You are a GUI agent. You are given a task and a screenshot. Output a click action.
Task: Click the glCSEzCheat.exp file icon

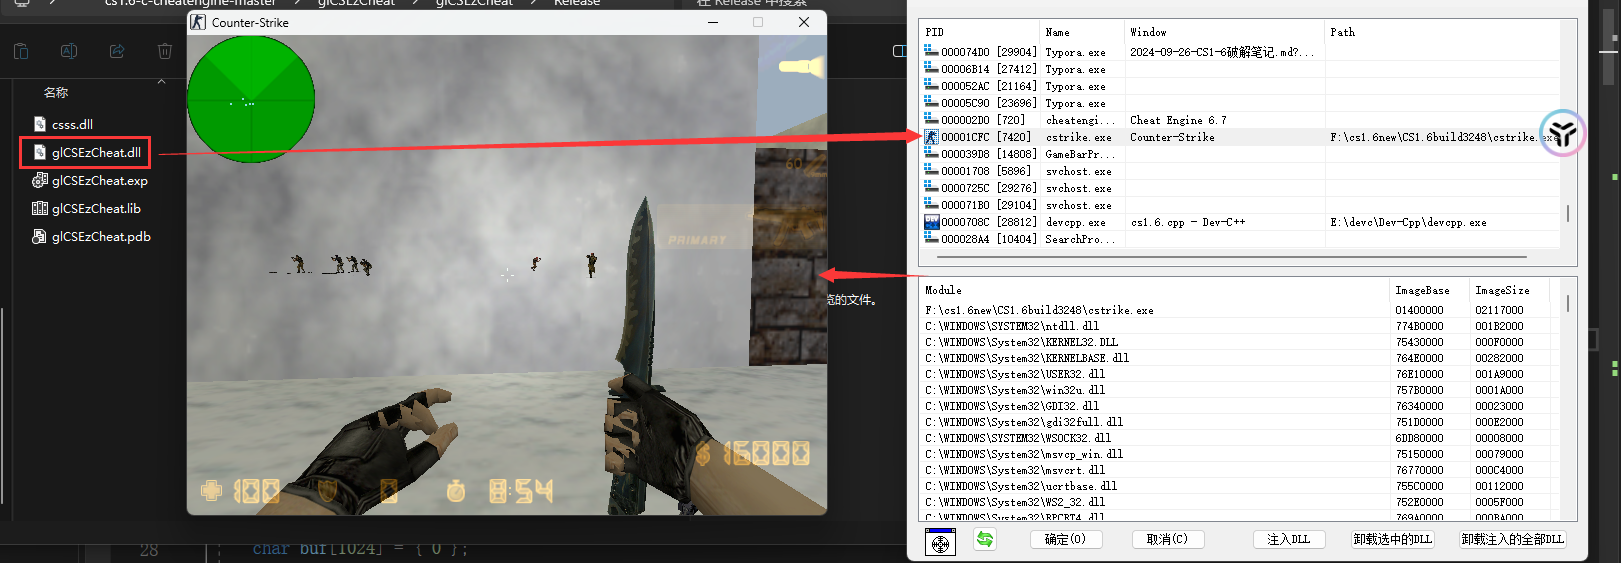click(x=40, y=180)
